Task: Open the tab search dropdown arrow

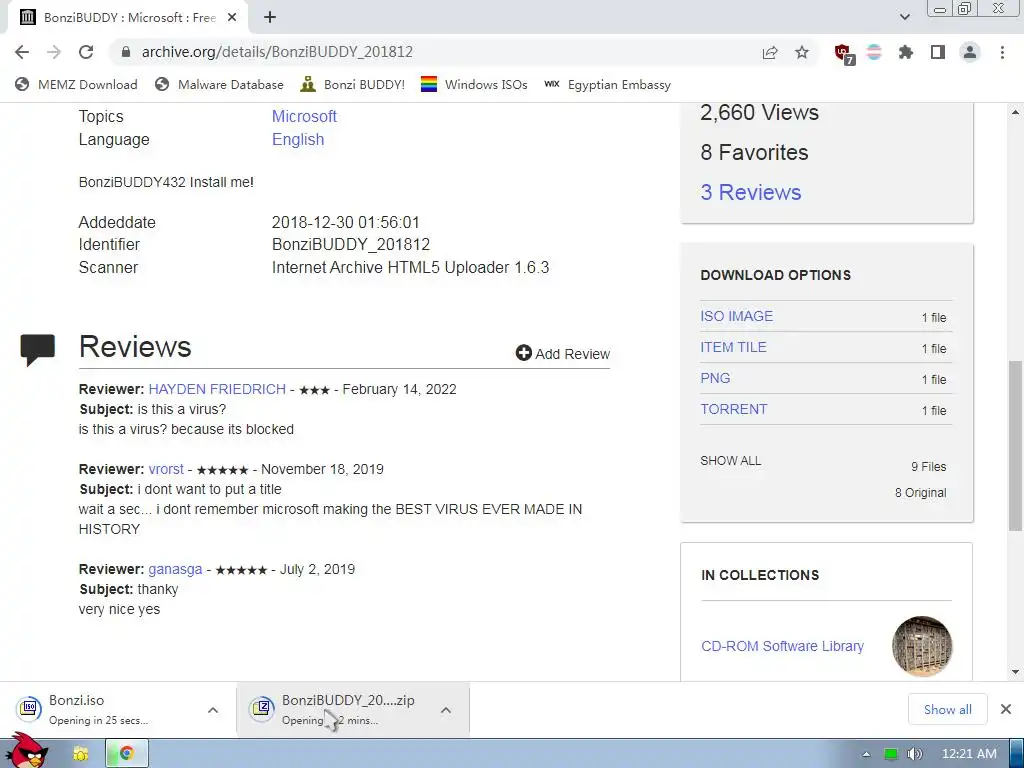Action: click(904, 17)
